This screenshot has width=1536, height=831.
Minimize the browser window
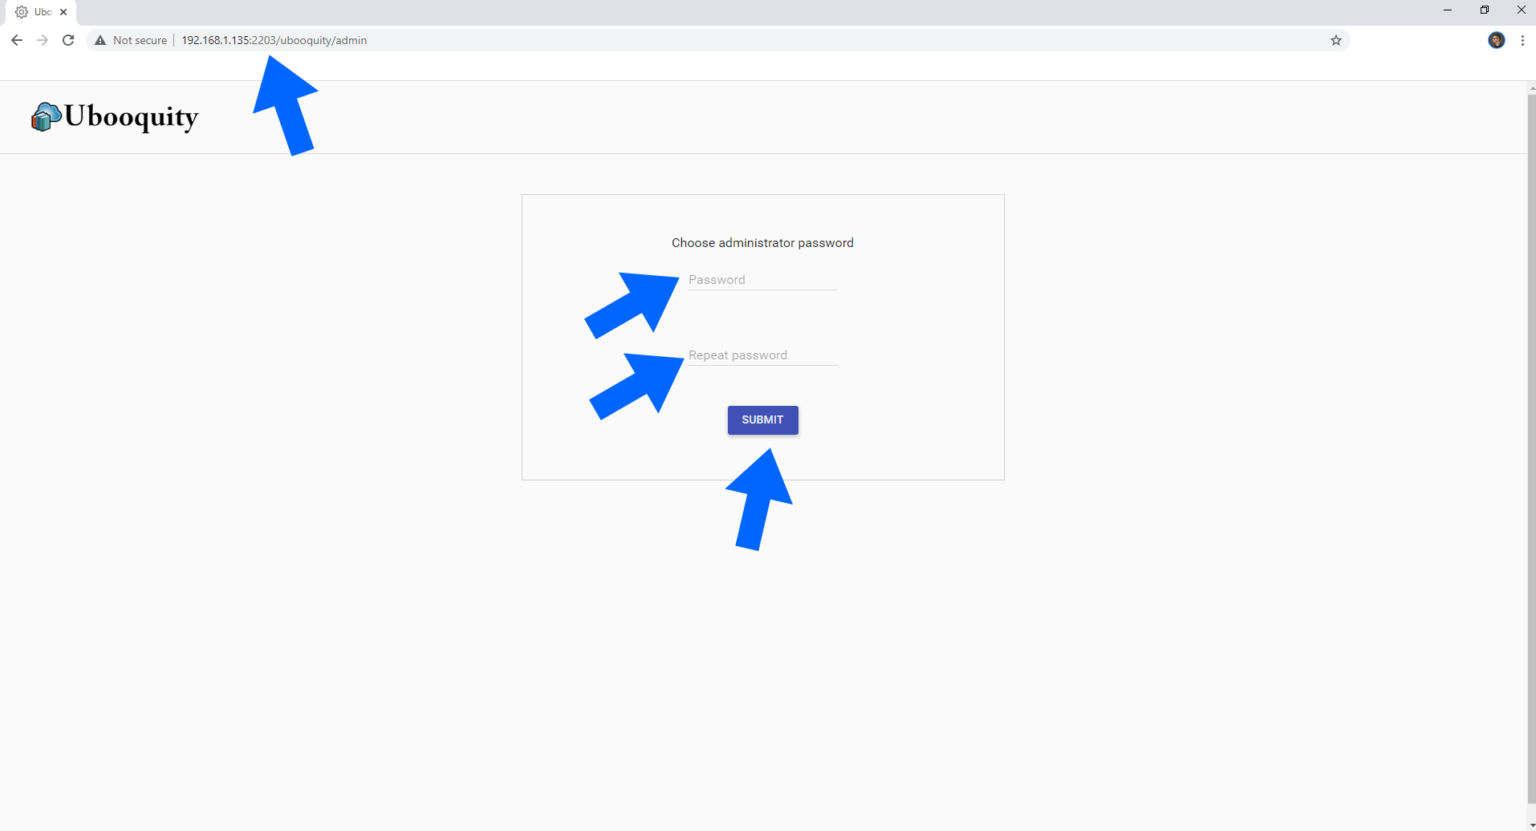1447,10
